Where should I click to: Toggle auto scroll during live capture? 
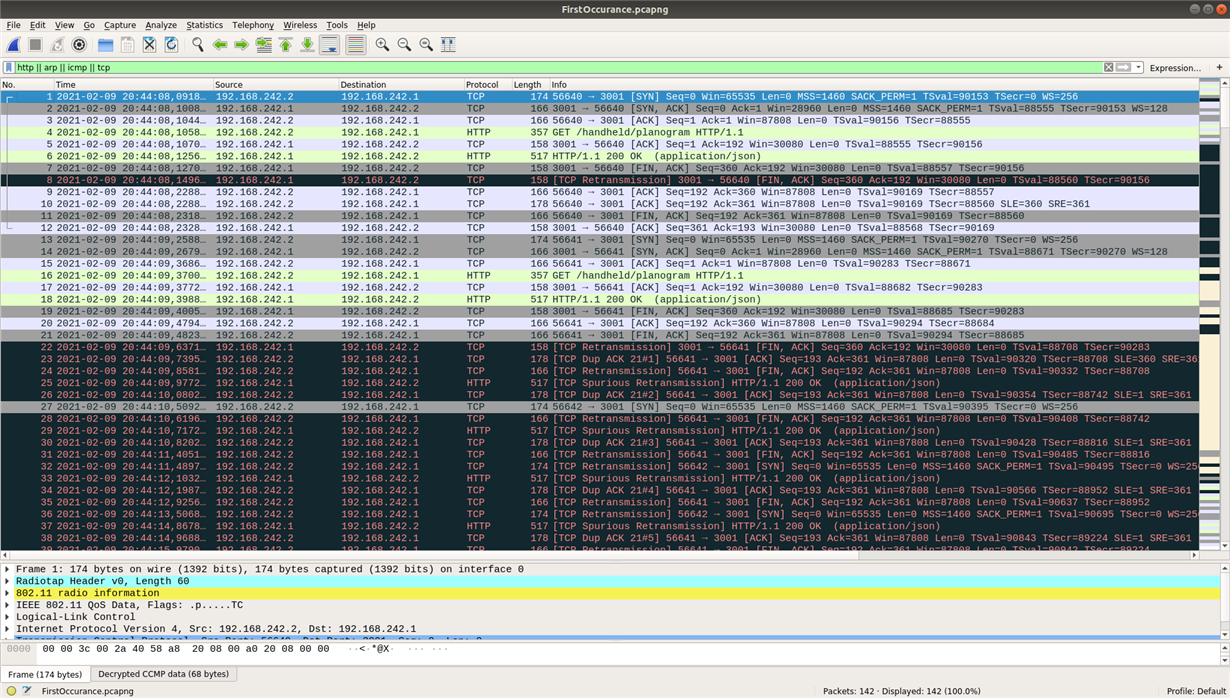329,45
